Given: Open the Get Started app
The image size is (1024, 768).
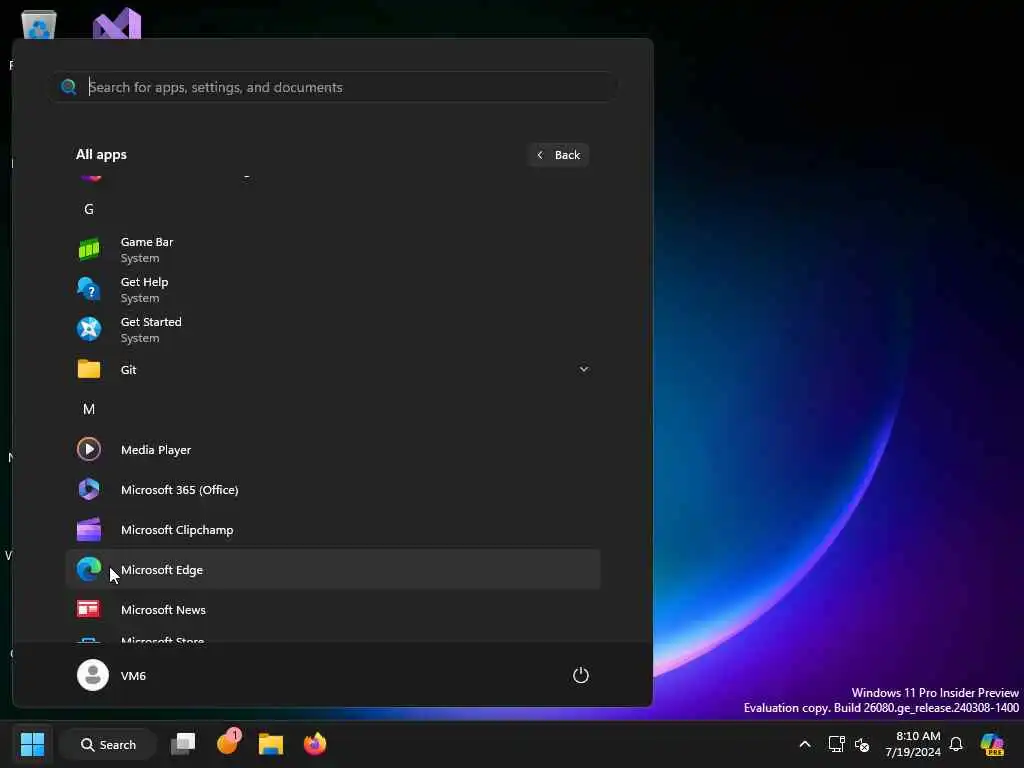Looking at the screenshot, I should click(332, 329).
